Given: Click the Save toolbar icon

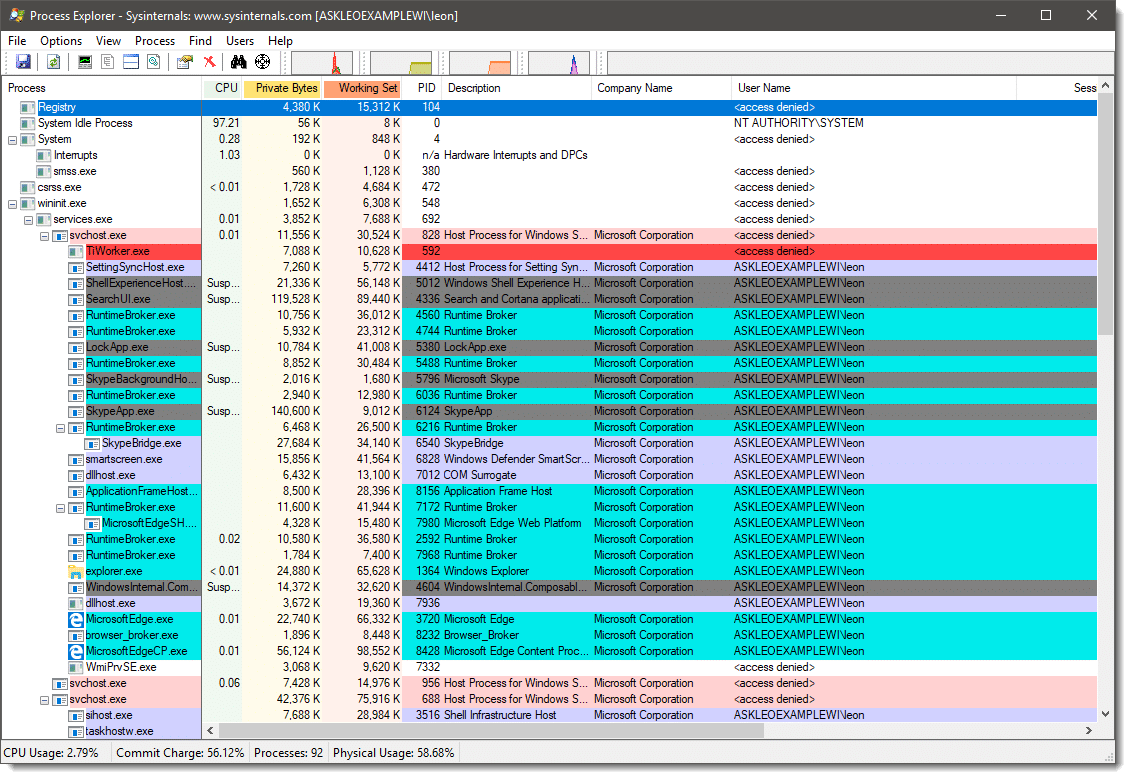Looking at the screenshot, I should (x=23, y=62).
